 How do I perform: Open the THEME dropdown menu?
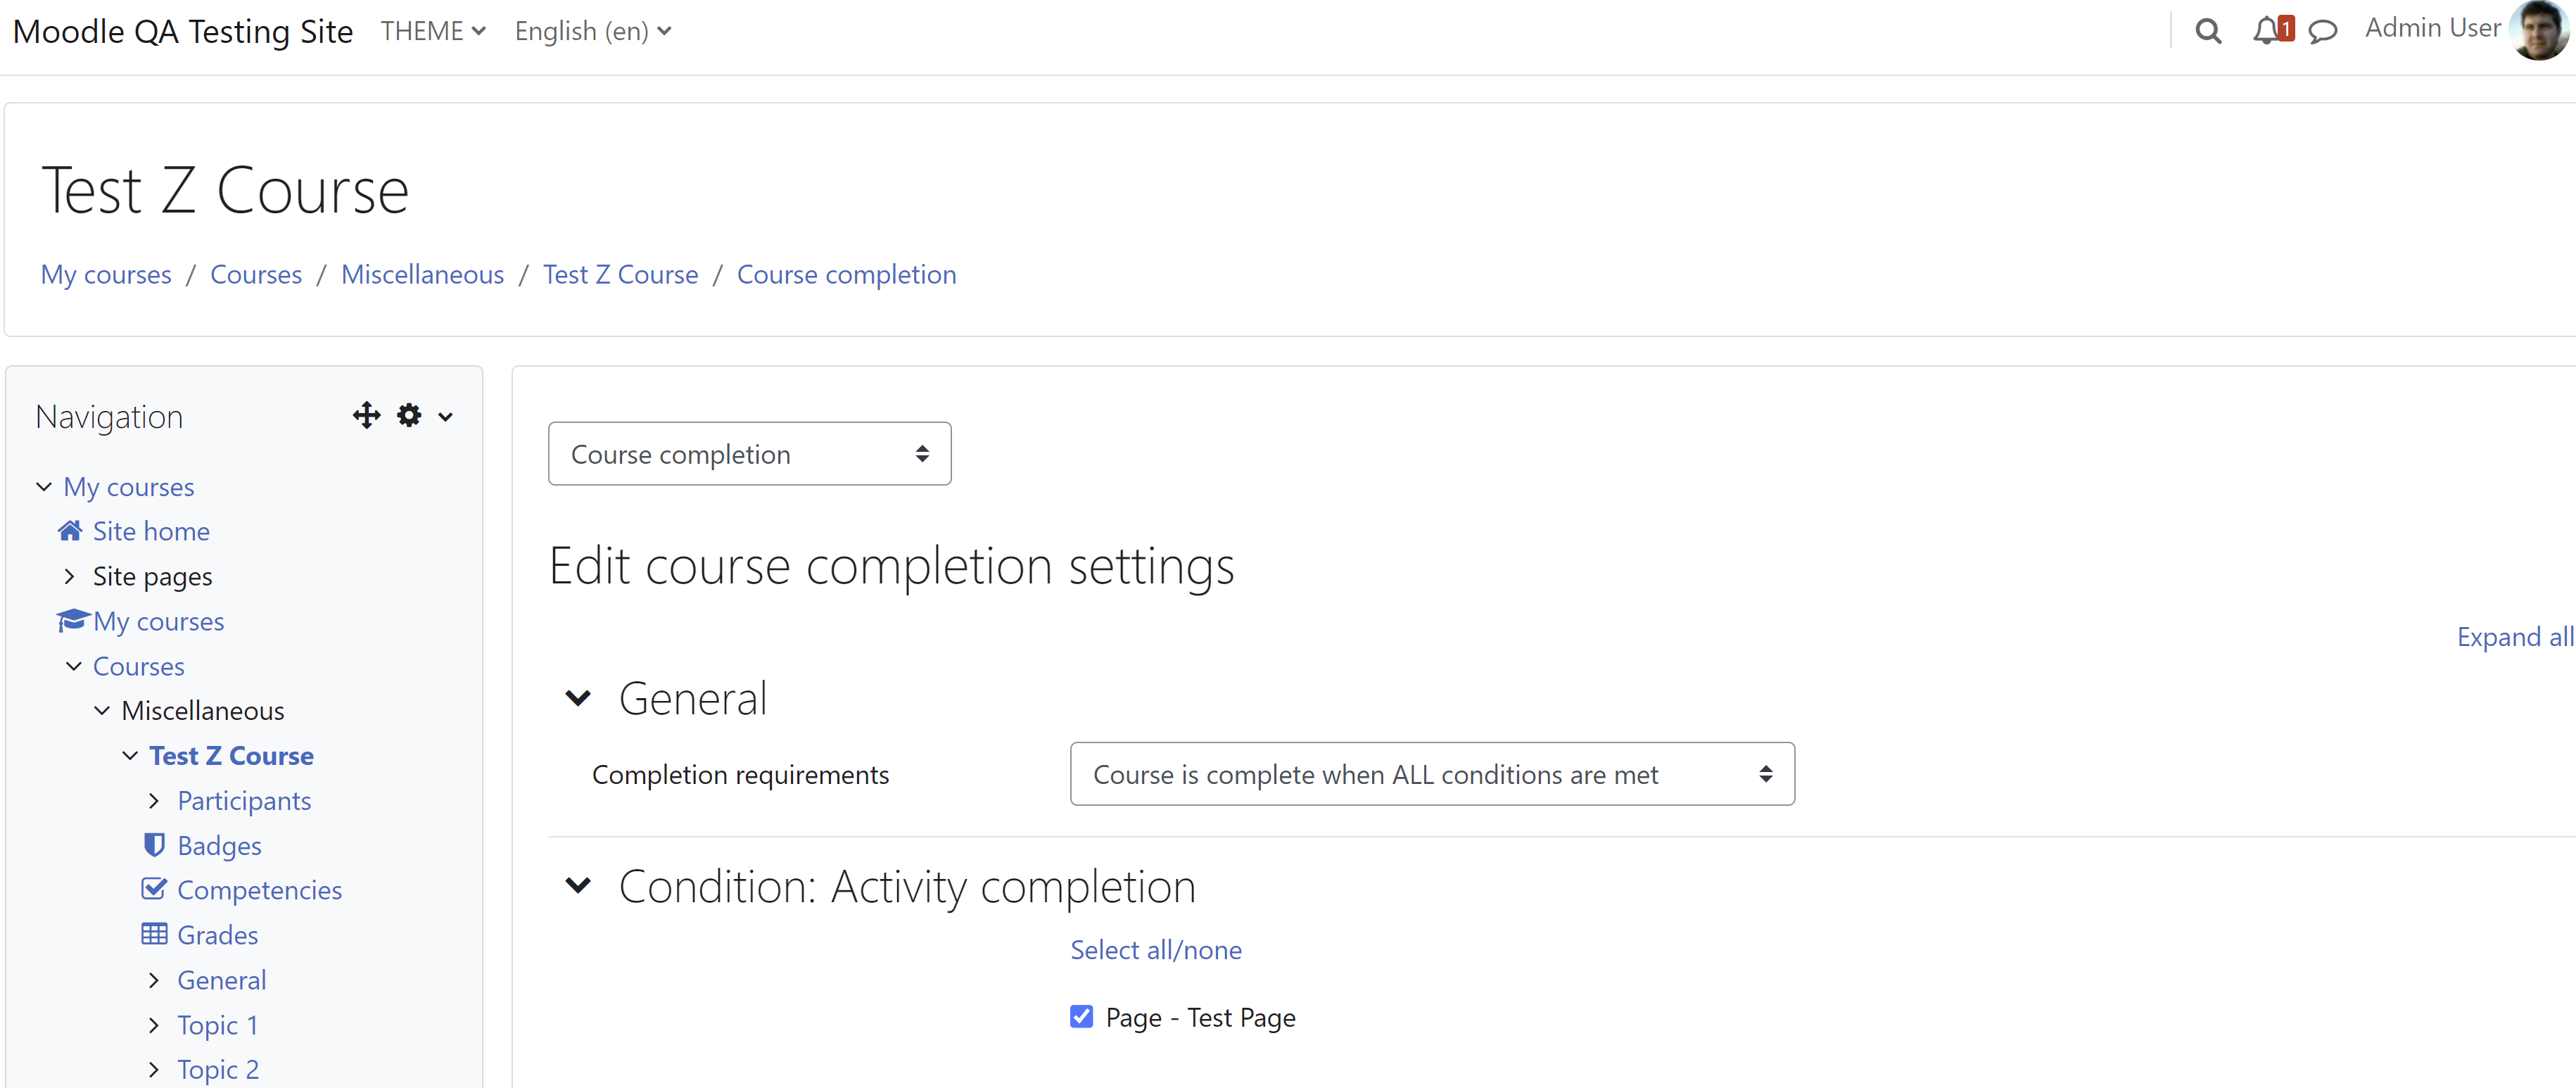click(433, 31)
